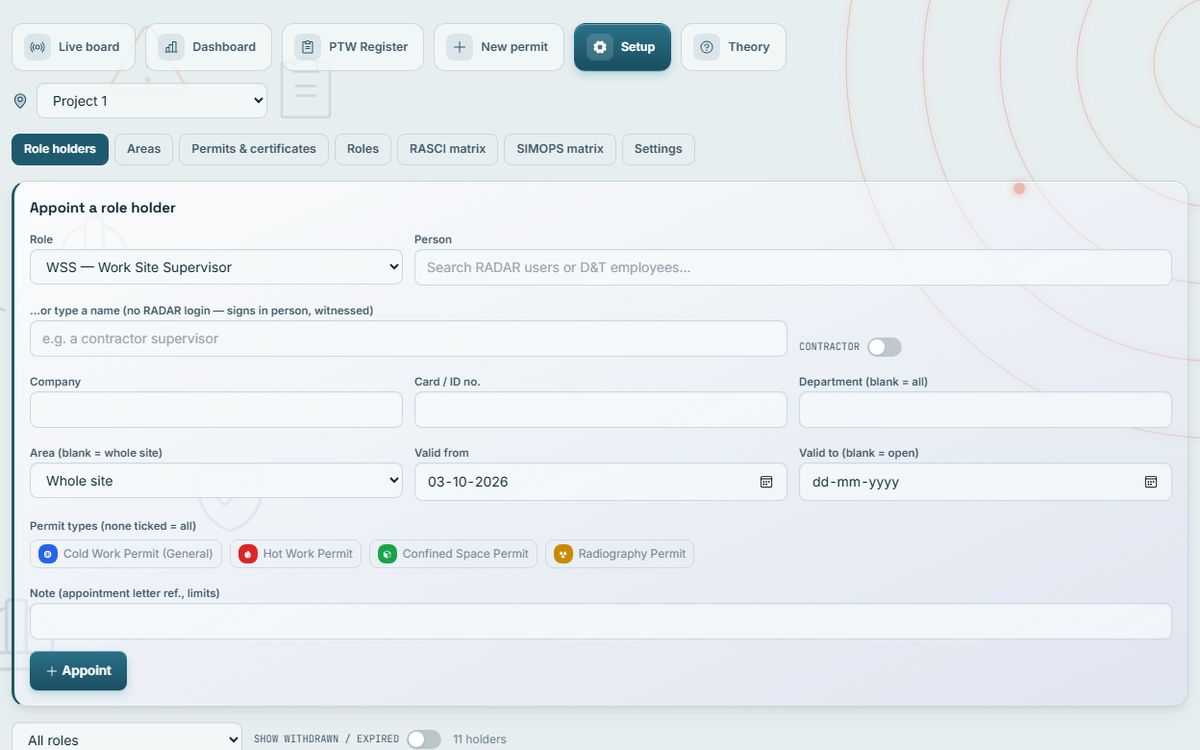Click the Dashboard bar chart icon

(x=171, y=47)
